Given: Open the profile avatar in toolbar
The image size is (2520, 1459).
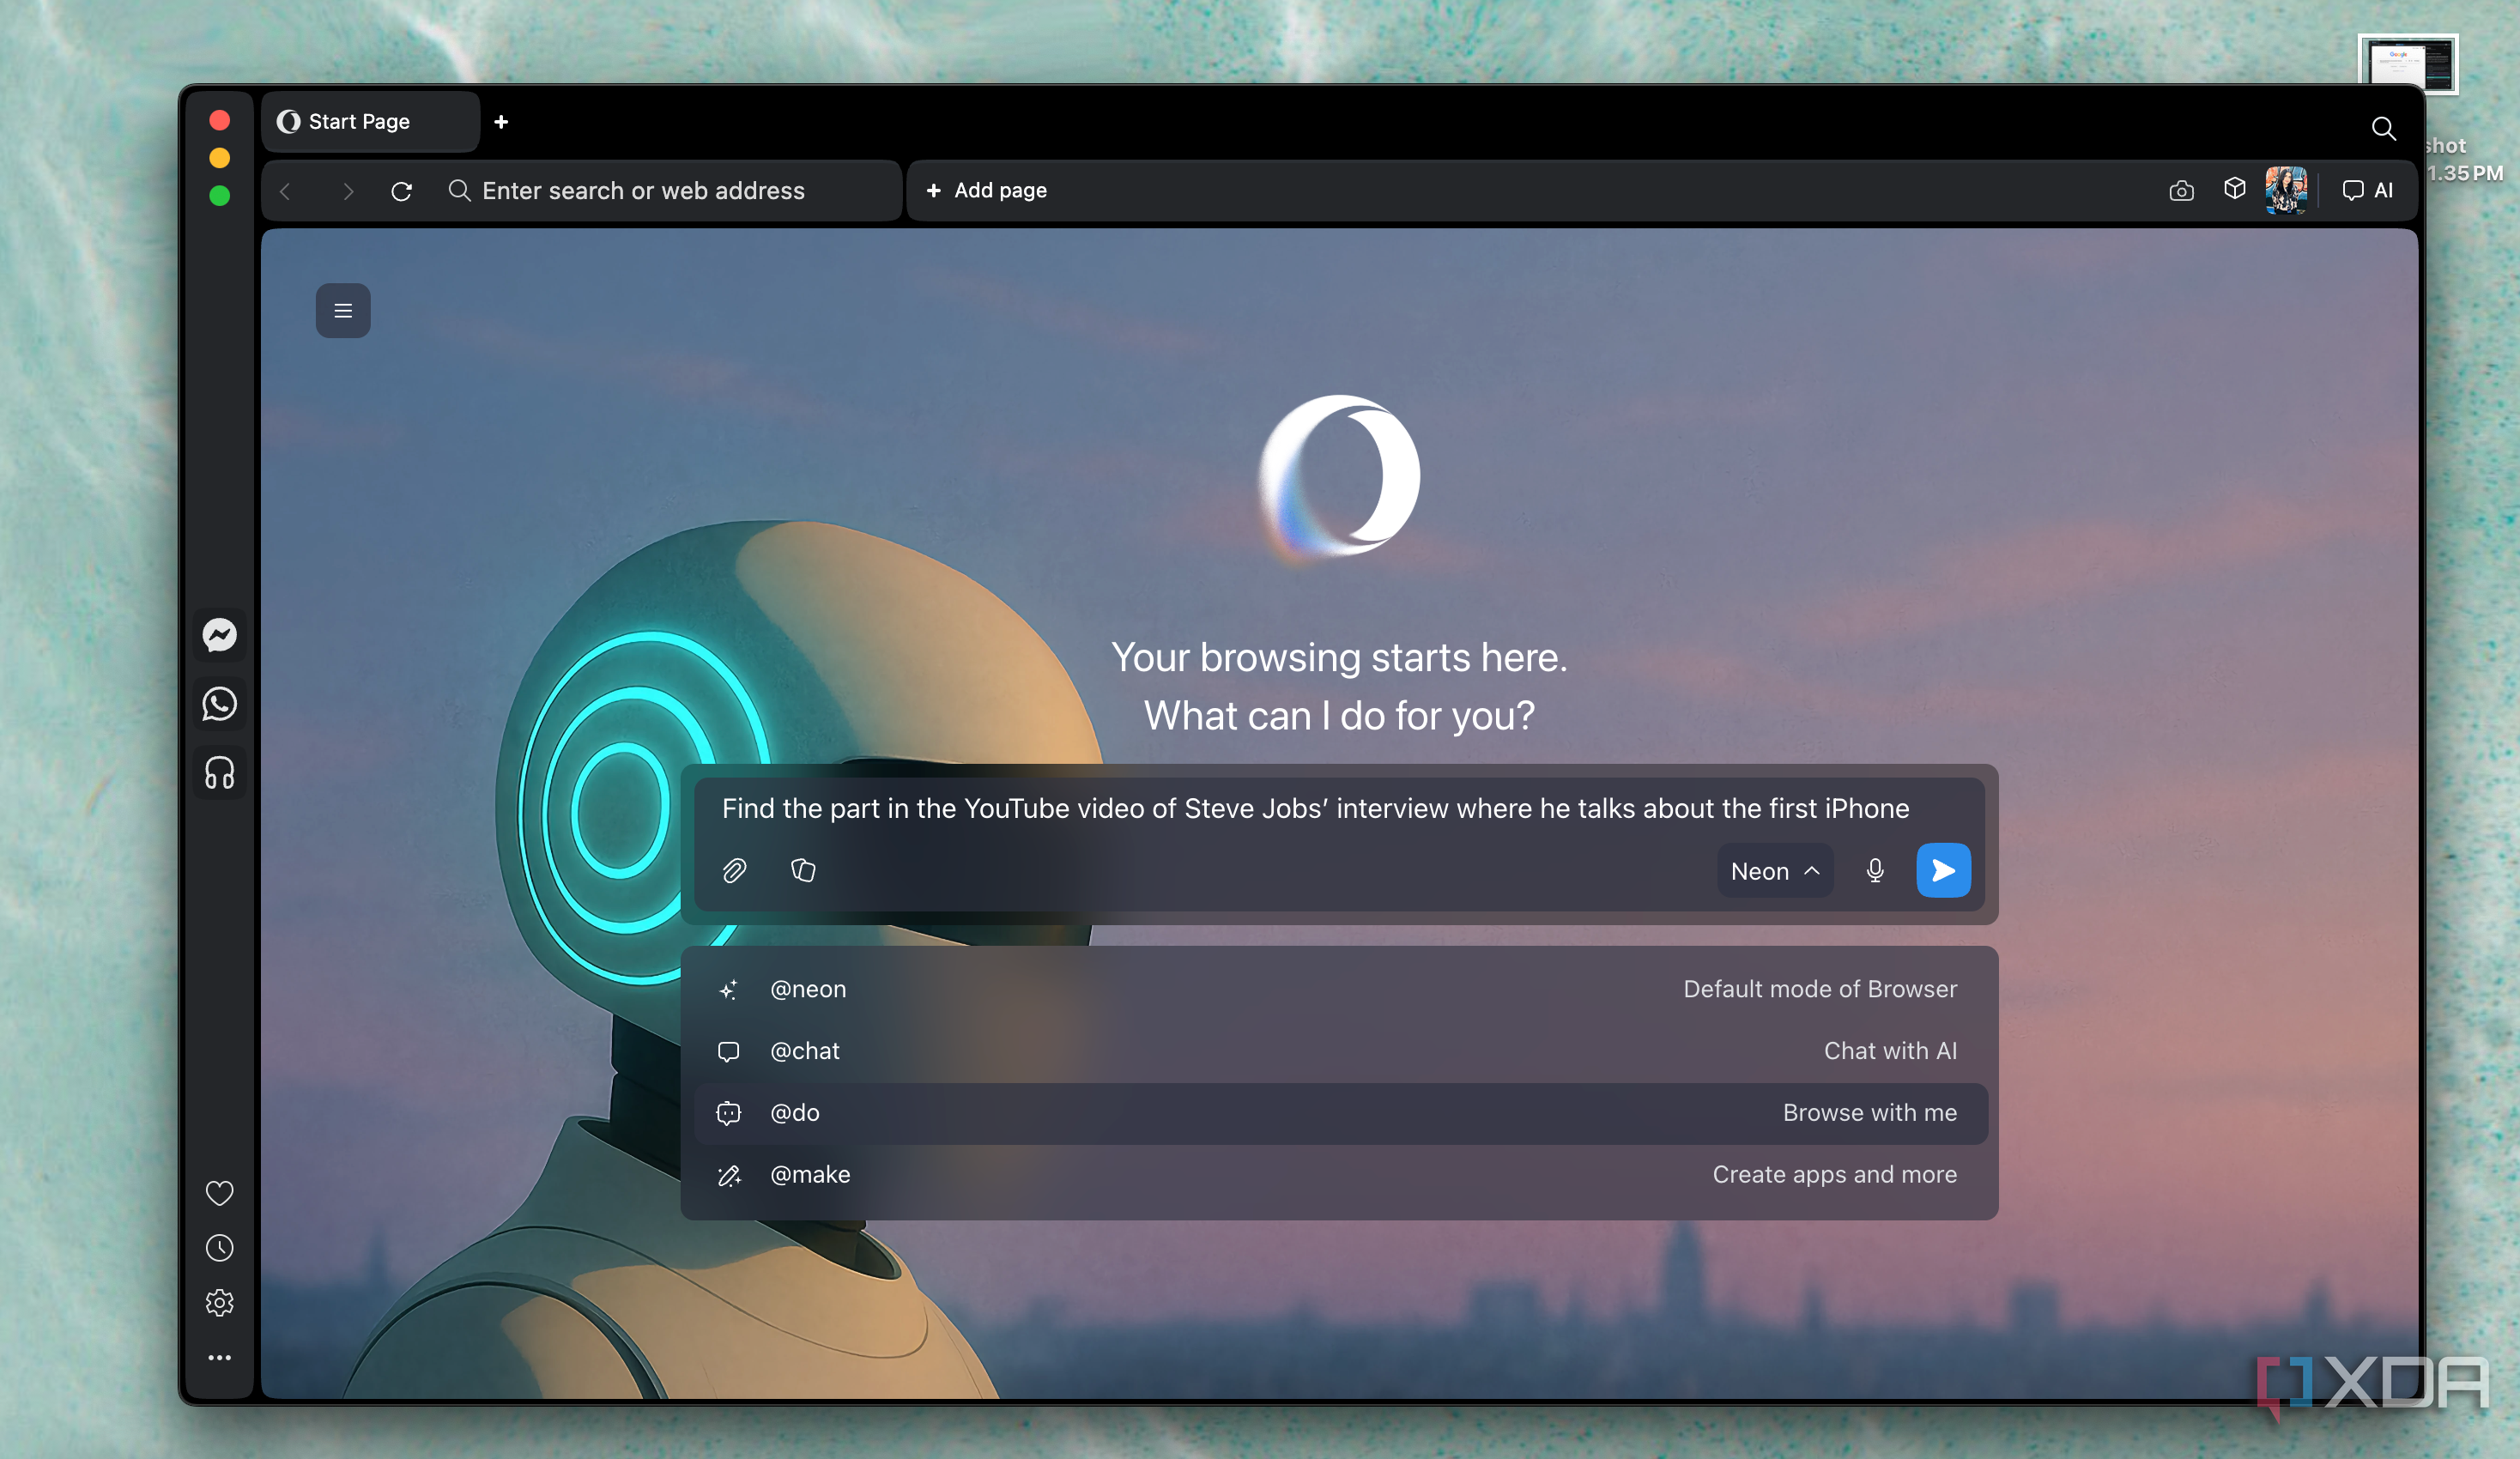Looking at the screenshot, I should tap(2286, 190).
